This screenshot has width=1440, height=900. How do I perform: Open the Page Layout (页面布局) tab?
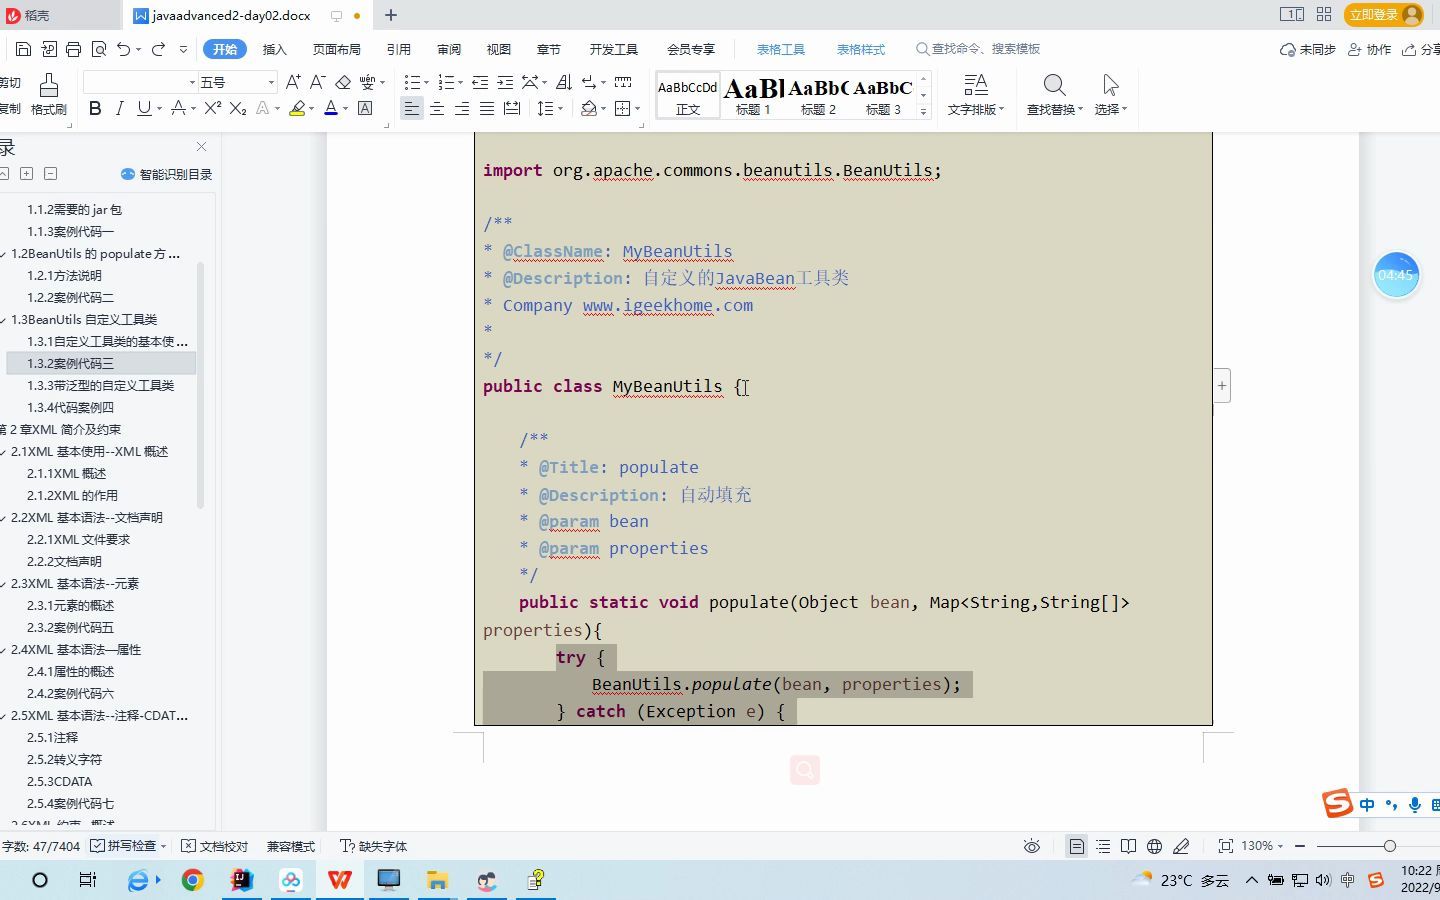(336, 49)
